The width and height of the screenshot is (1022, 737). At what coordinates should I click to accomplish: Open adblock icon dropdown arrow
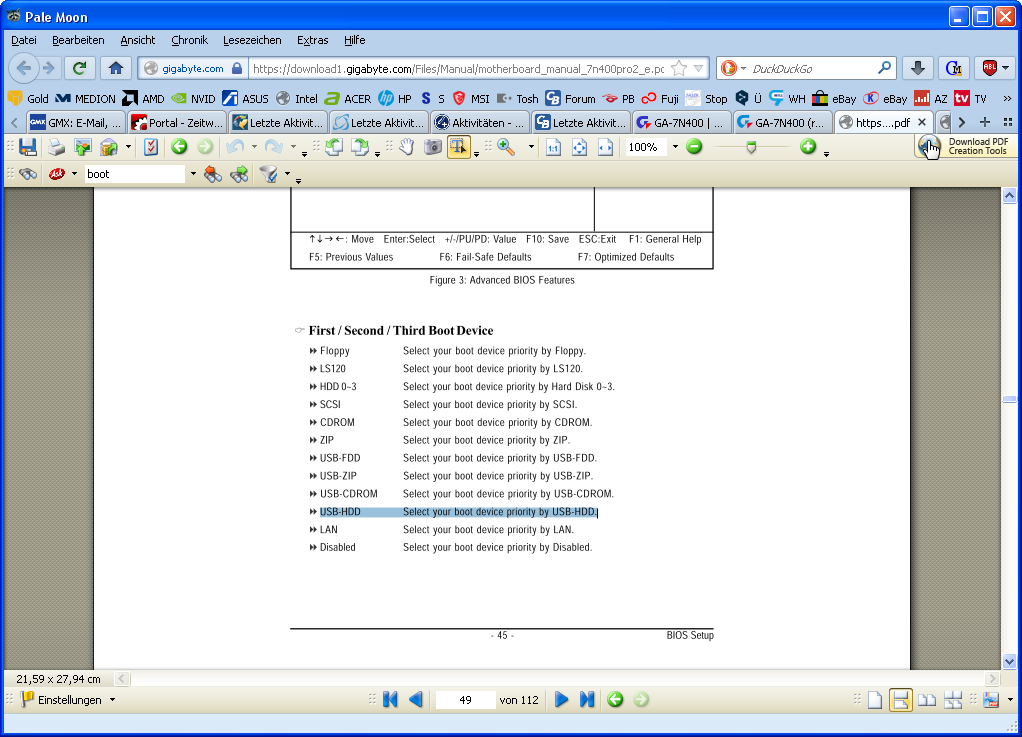click(1005, 68)
